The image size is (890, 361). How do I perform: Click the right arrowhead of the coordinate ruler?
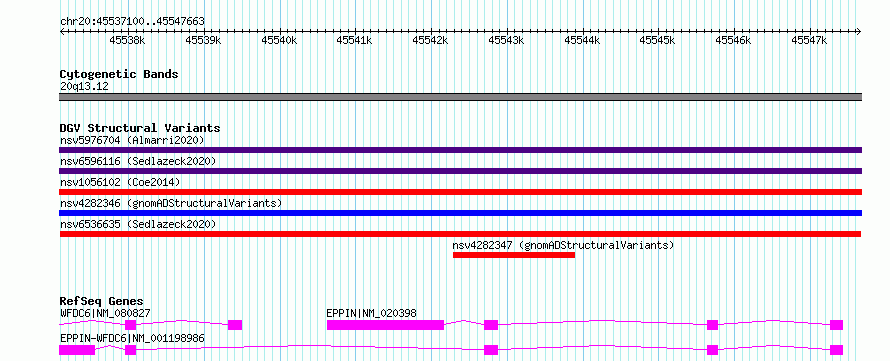click(859, 31)
